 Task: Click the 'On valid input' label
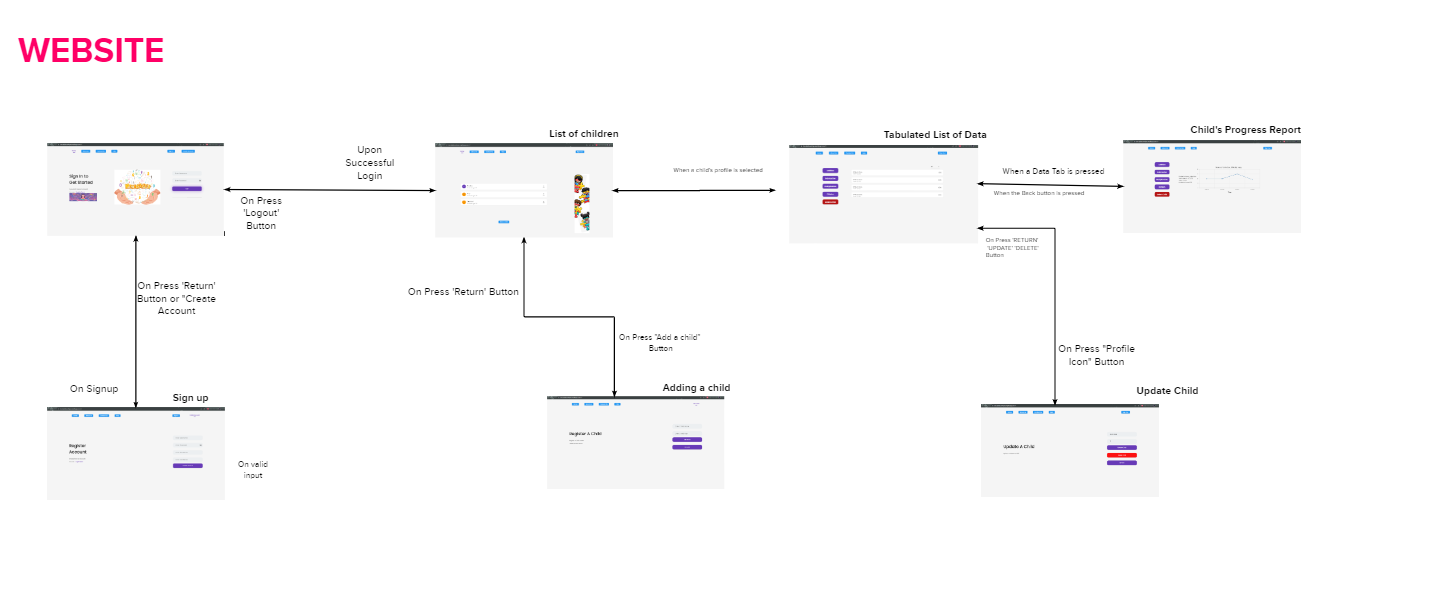tap(253, 470)
